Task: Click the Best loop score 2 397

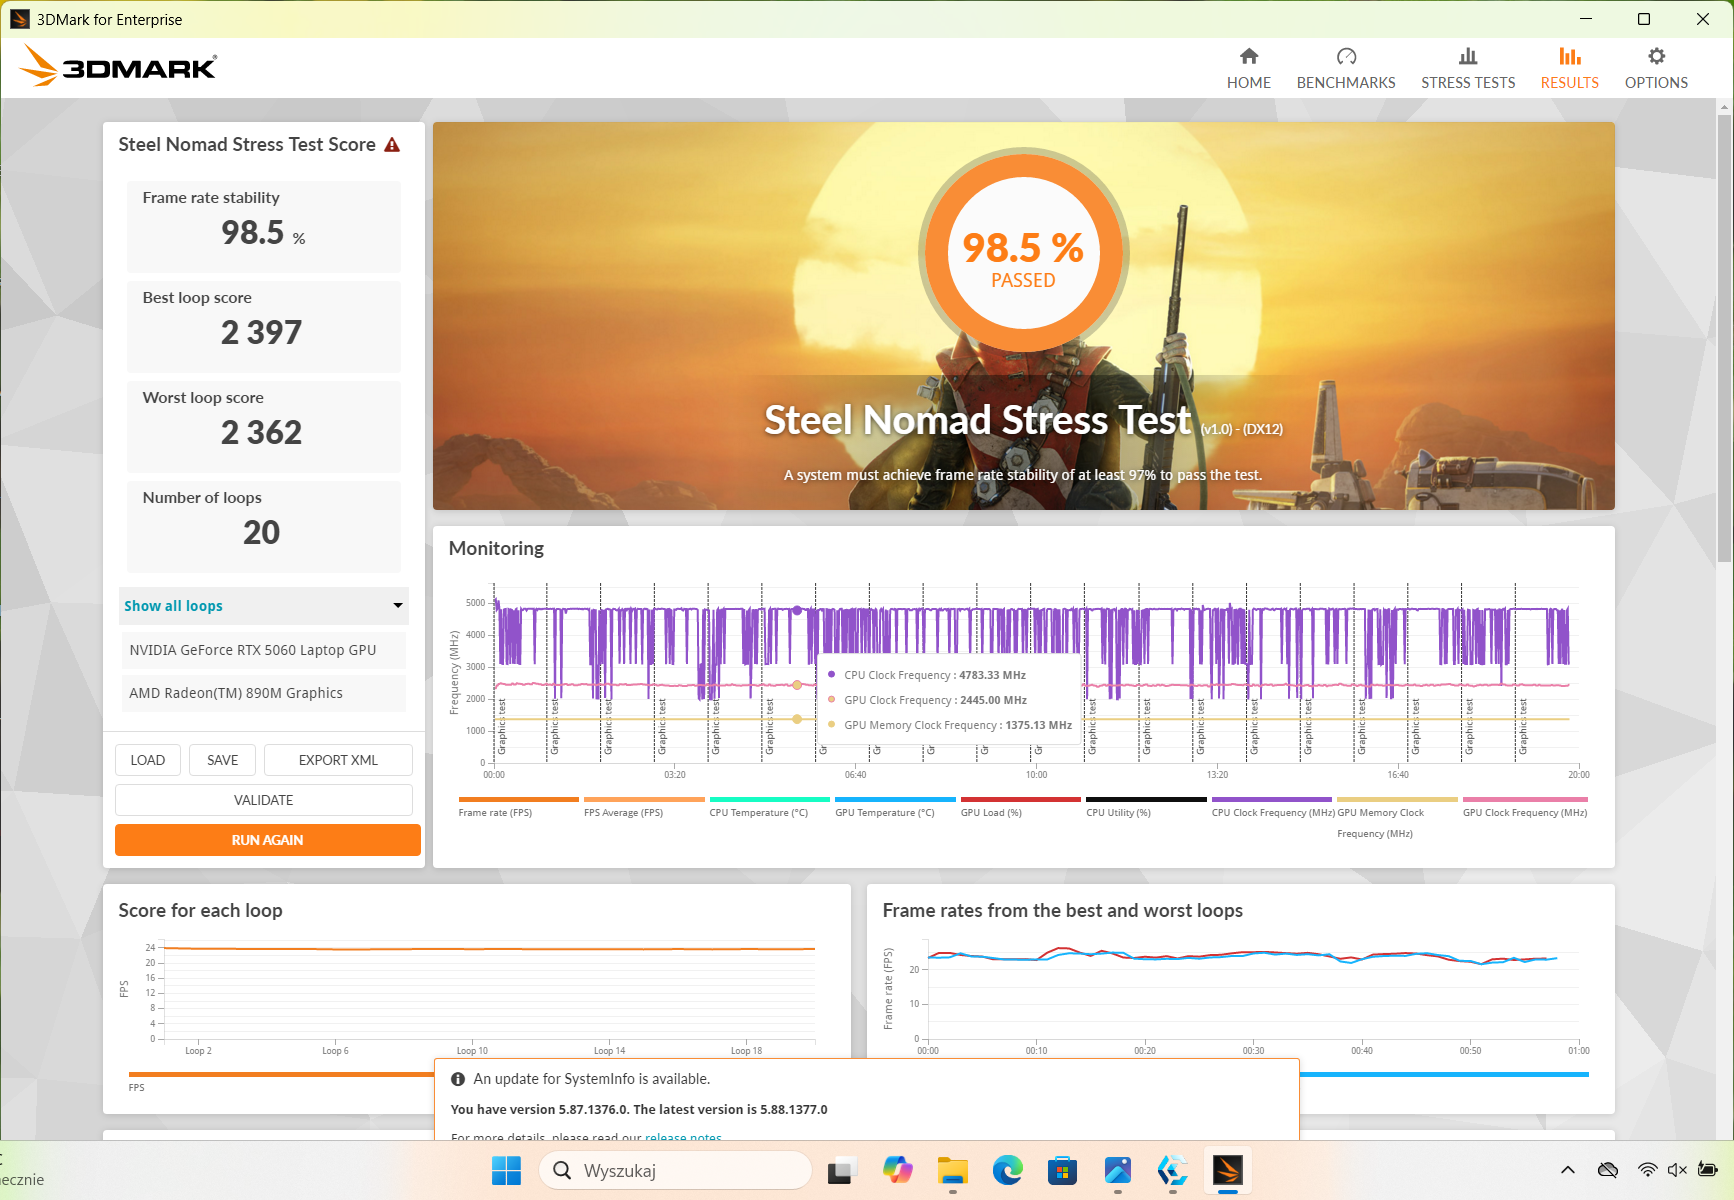Action: click(261, 332)
